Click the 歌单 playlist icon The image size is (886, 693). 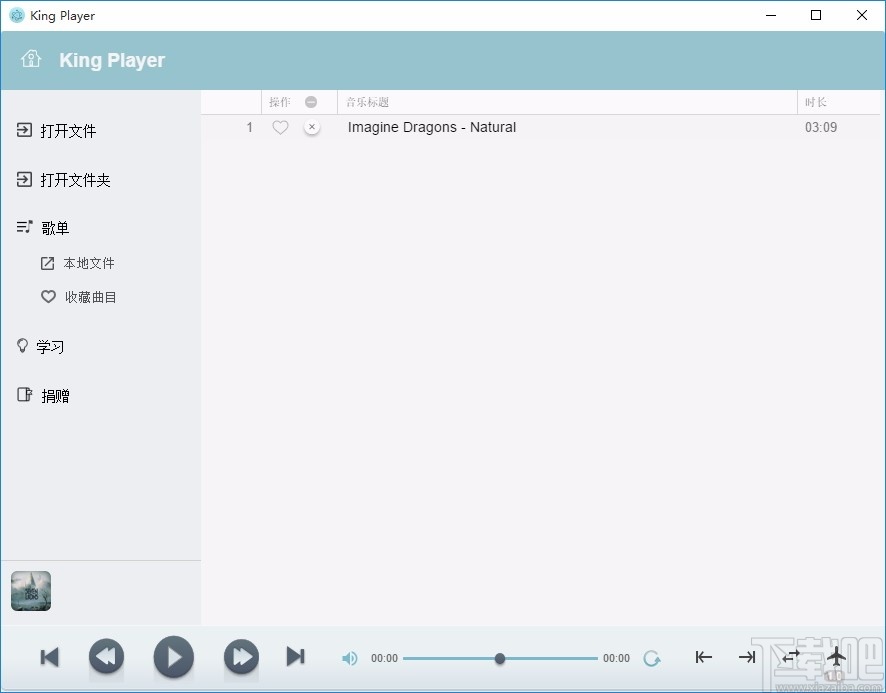(24, 227)
